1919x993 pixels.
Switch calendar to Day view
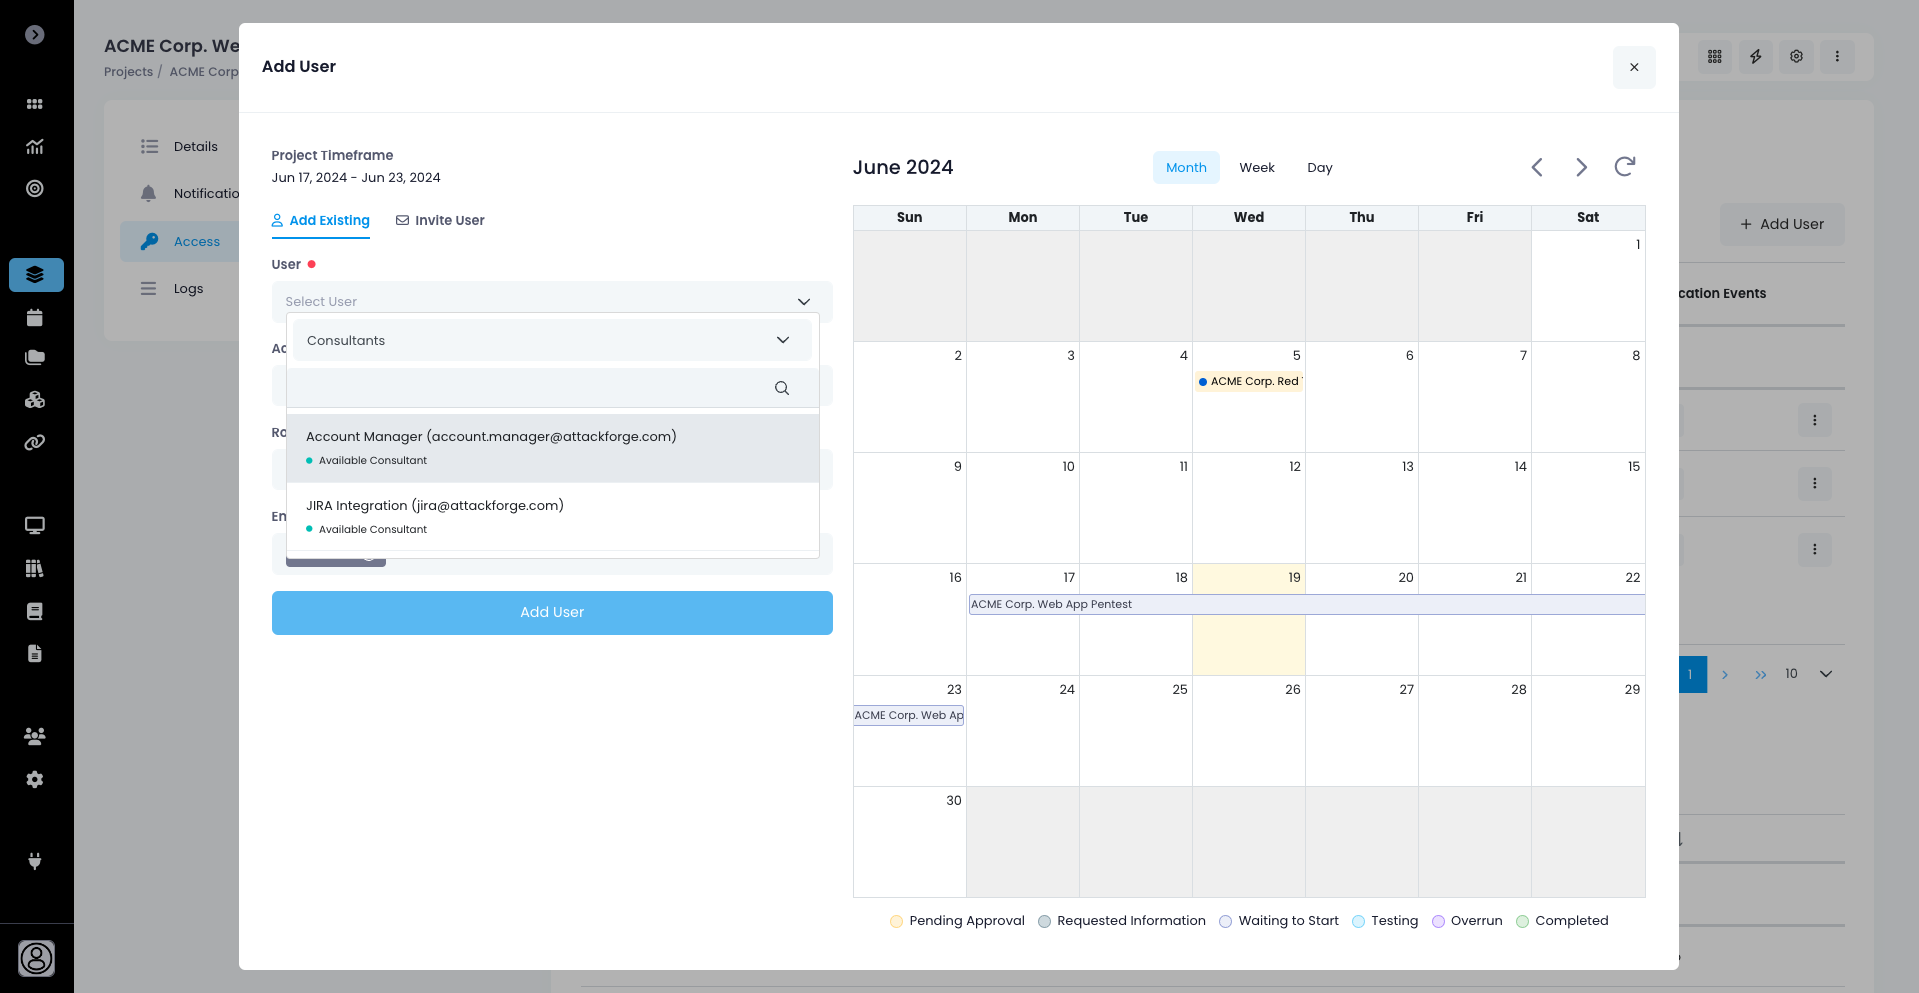pos(1319,168)
